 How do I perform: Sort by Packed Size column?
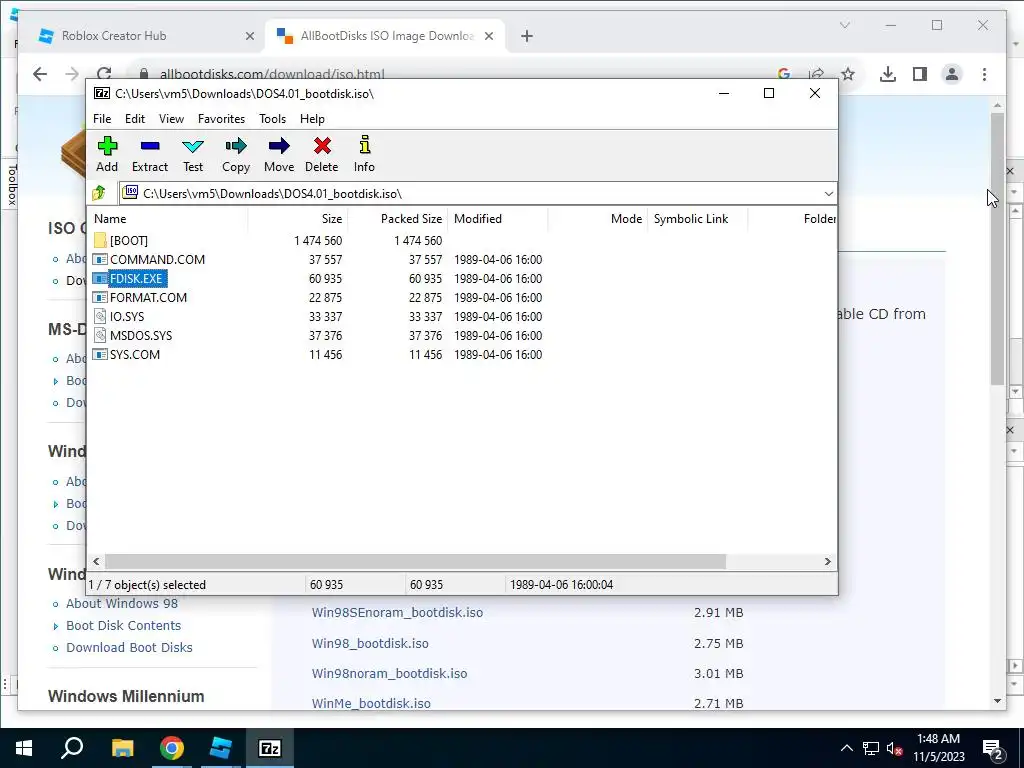click(398, 219)
